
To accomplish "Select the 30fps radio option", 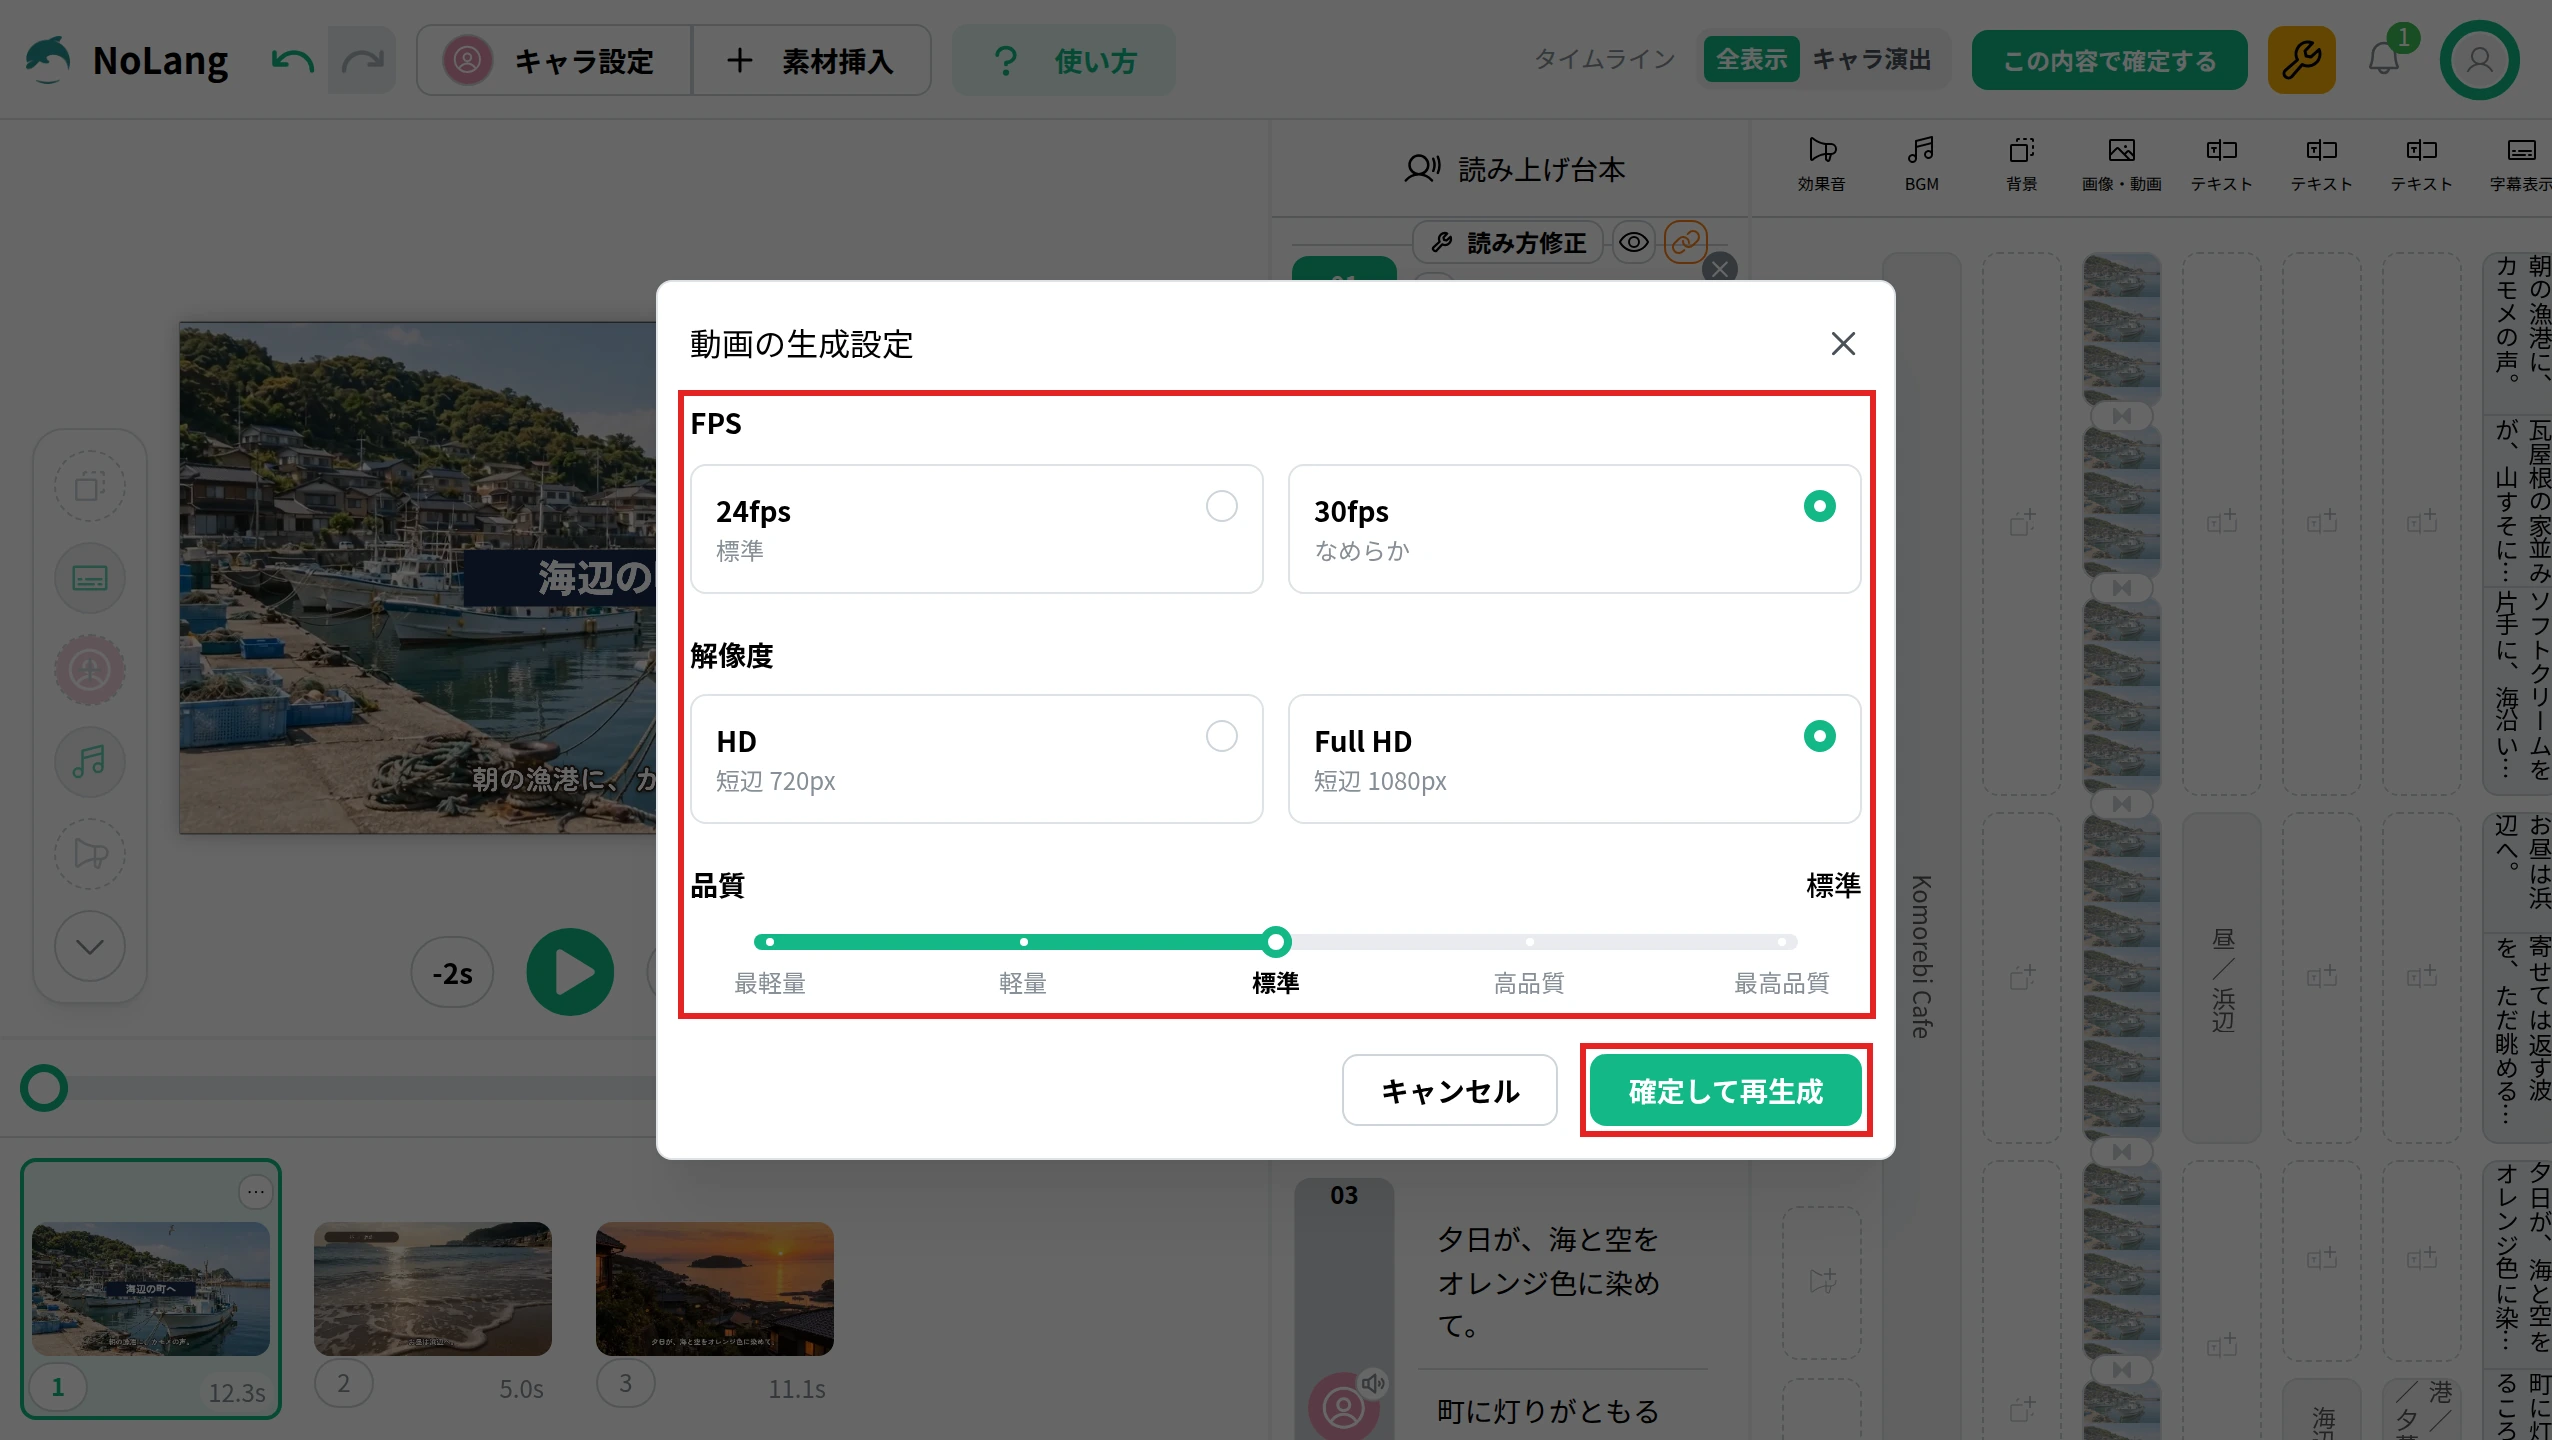I will coord(1574,529).
